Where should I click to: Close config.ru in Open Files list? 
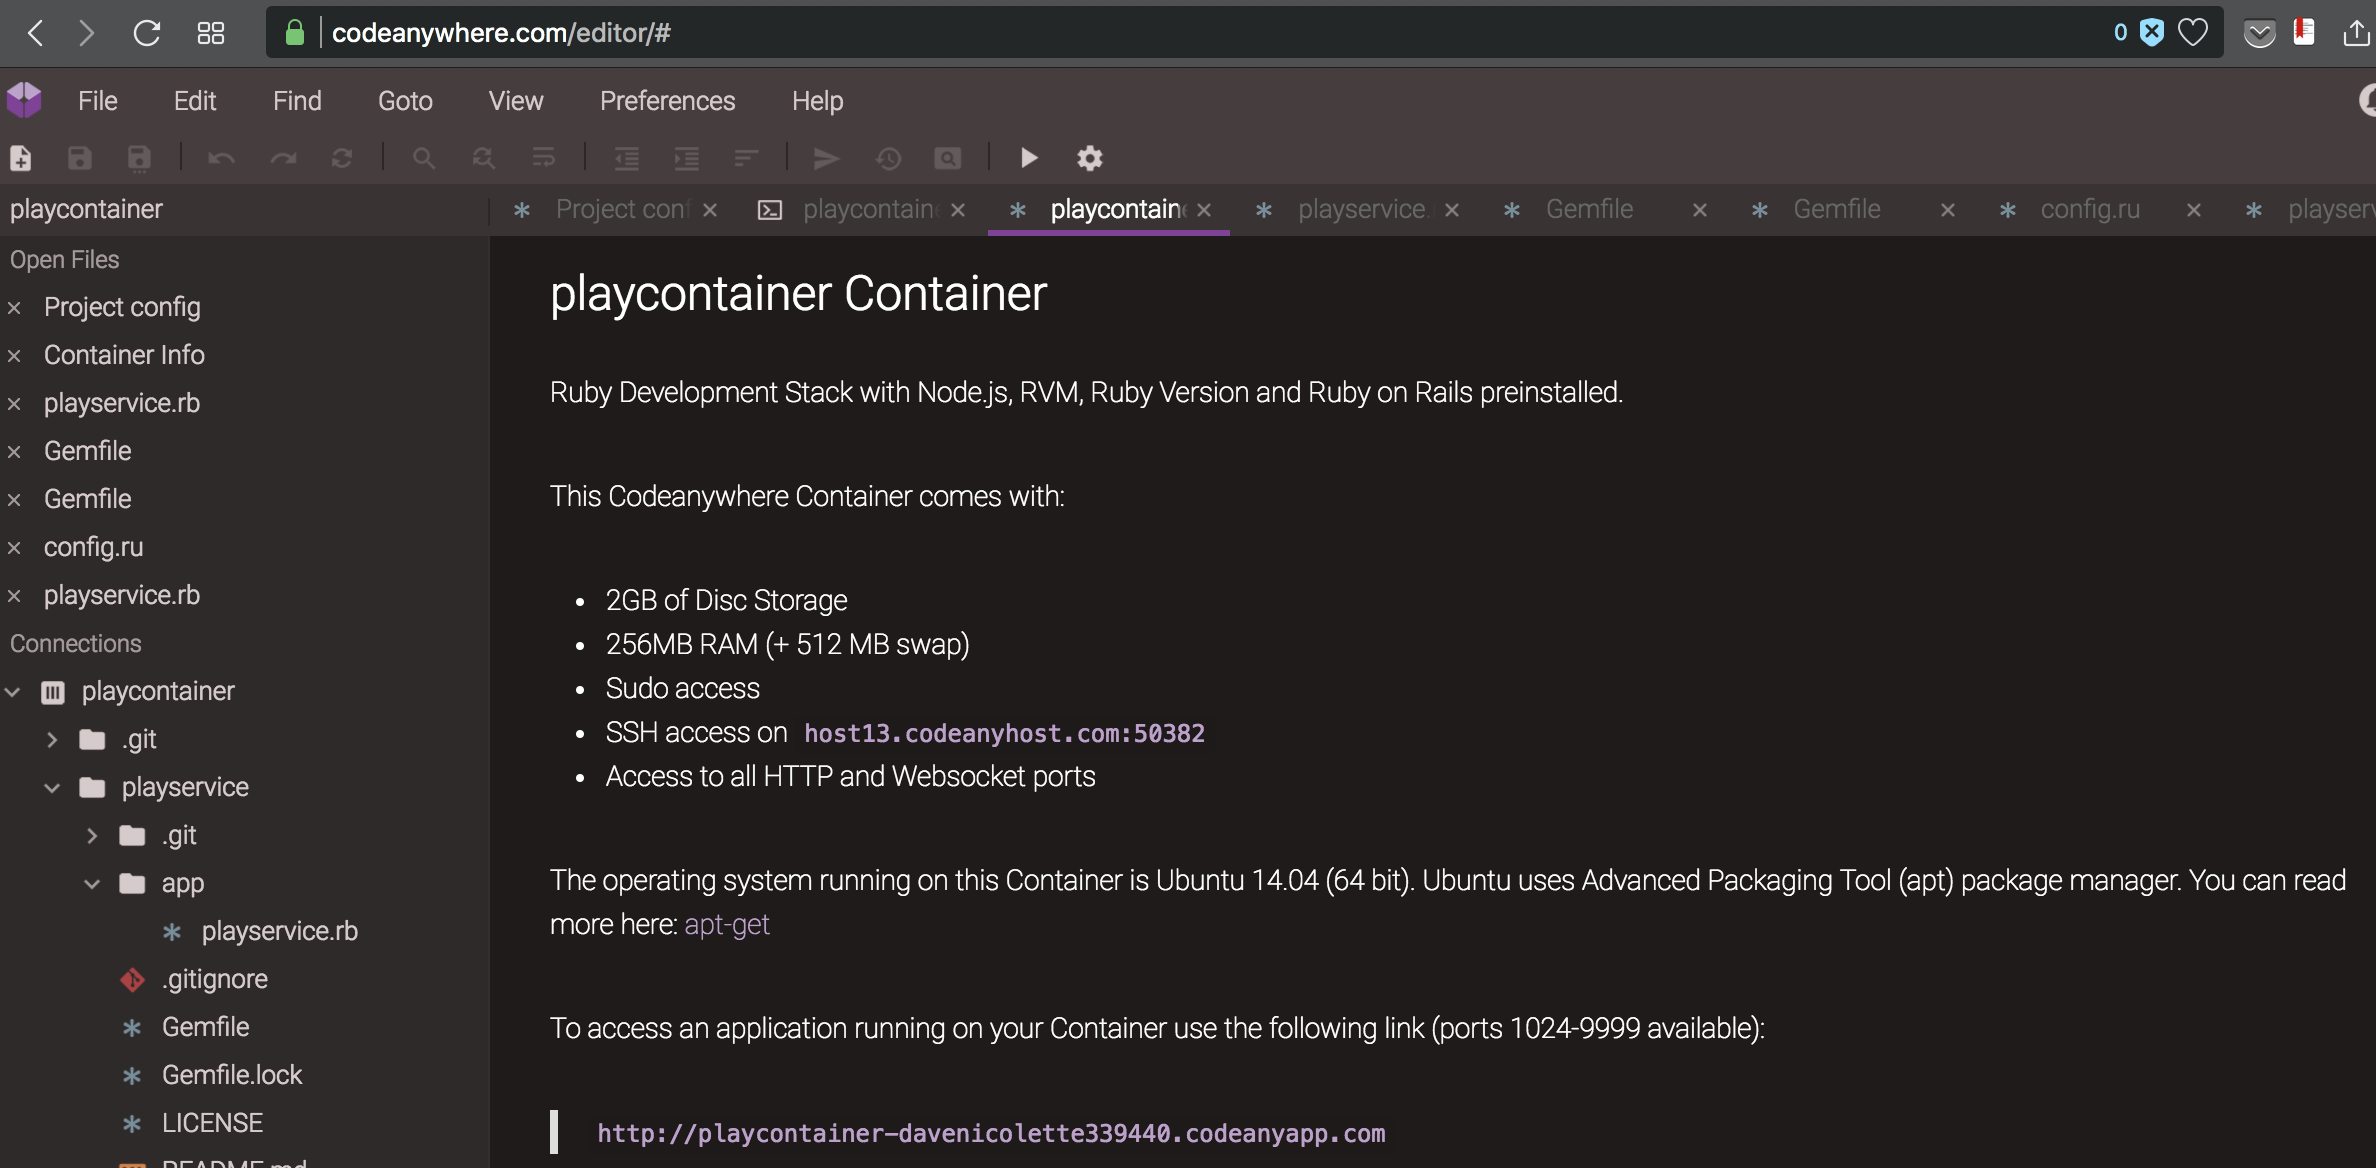pyautogui.click(x=14, y=548)
